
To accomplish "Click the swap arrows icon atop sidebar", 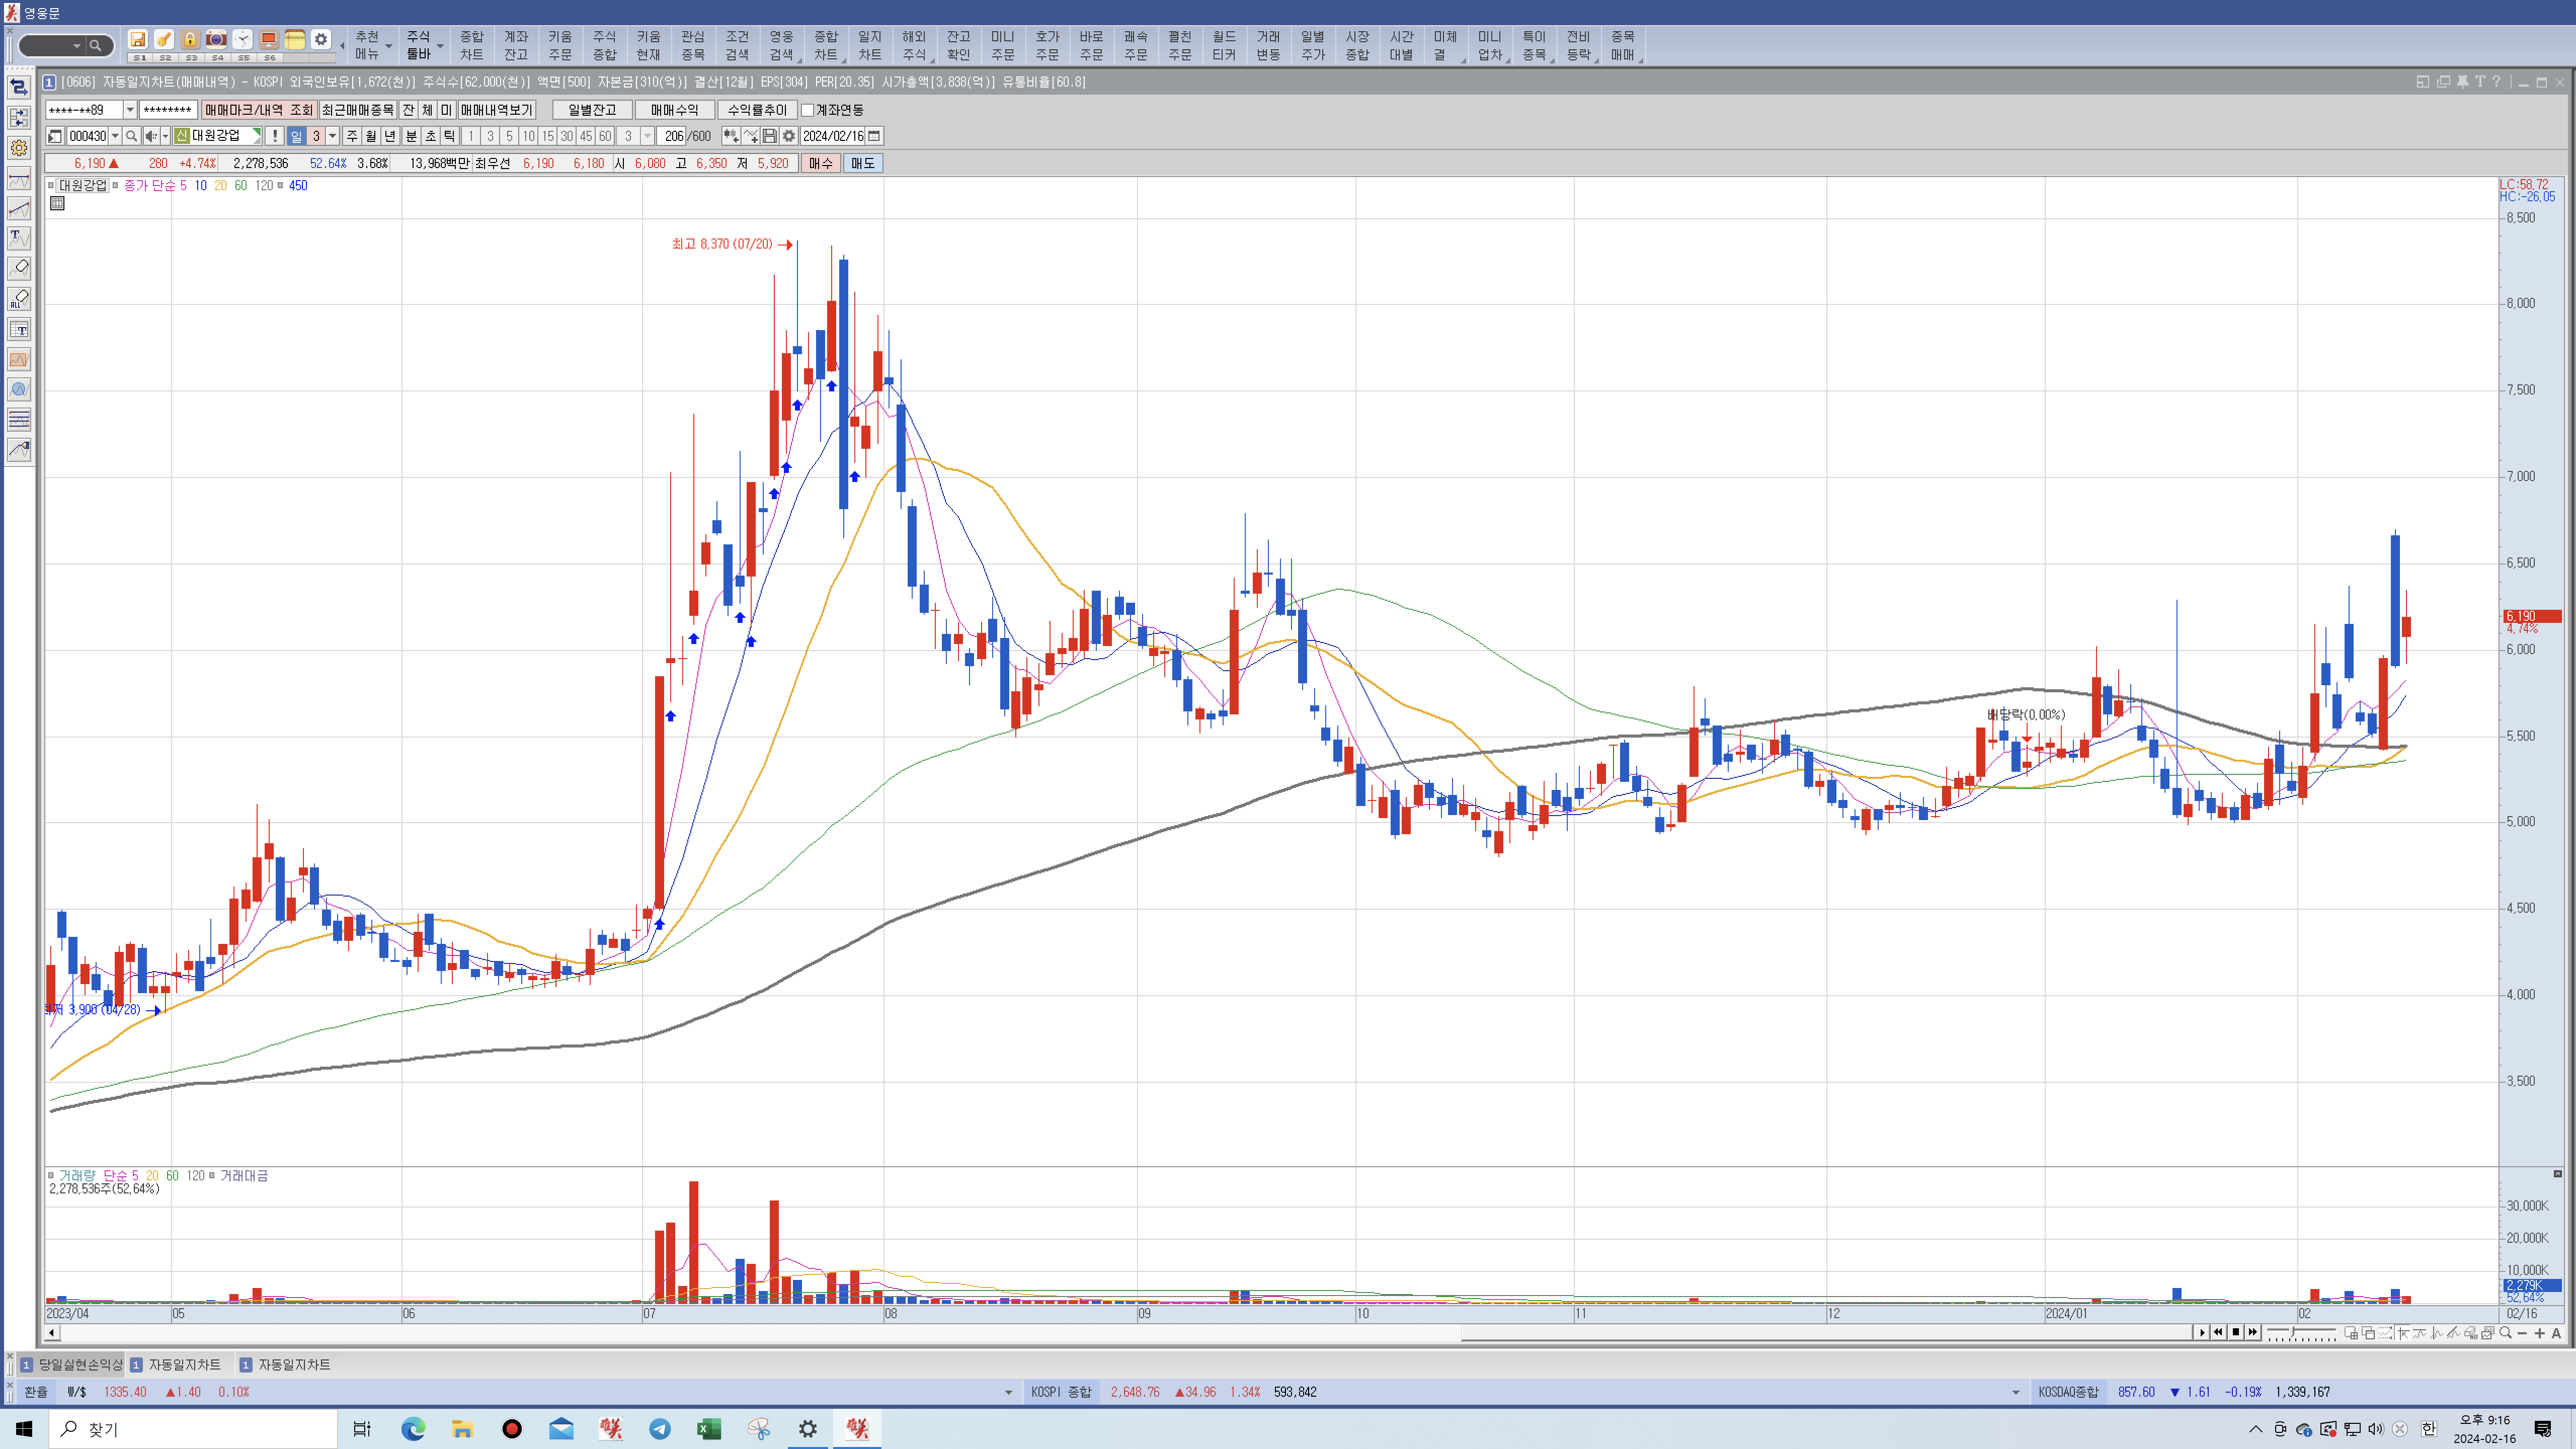I will (x=19, y=88).
